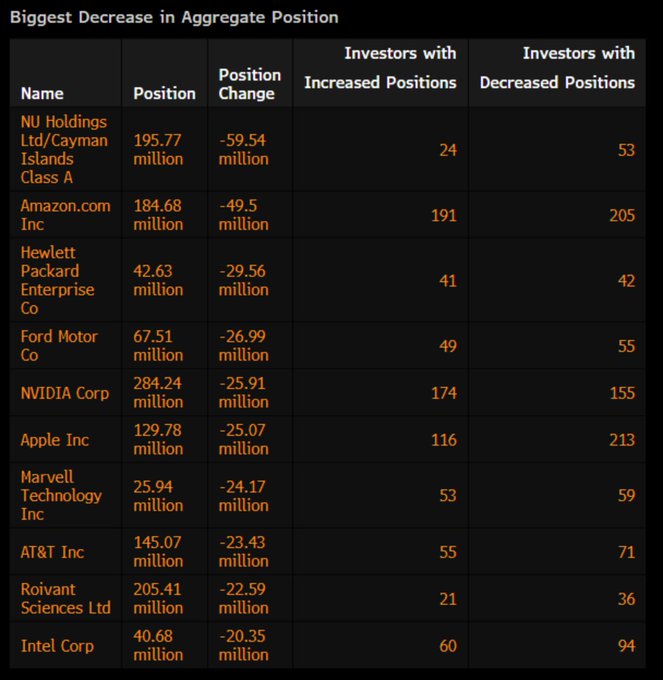Click decreased-positions value 71 for AT&T
663x680 pixels.
coord(627,552)
